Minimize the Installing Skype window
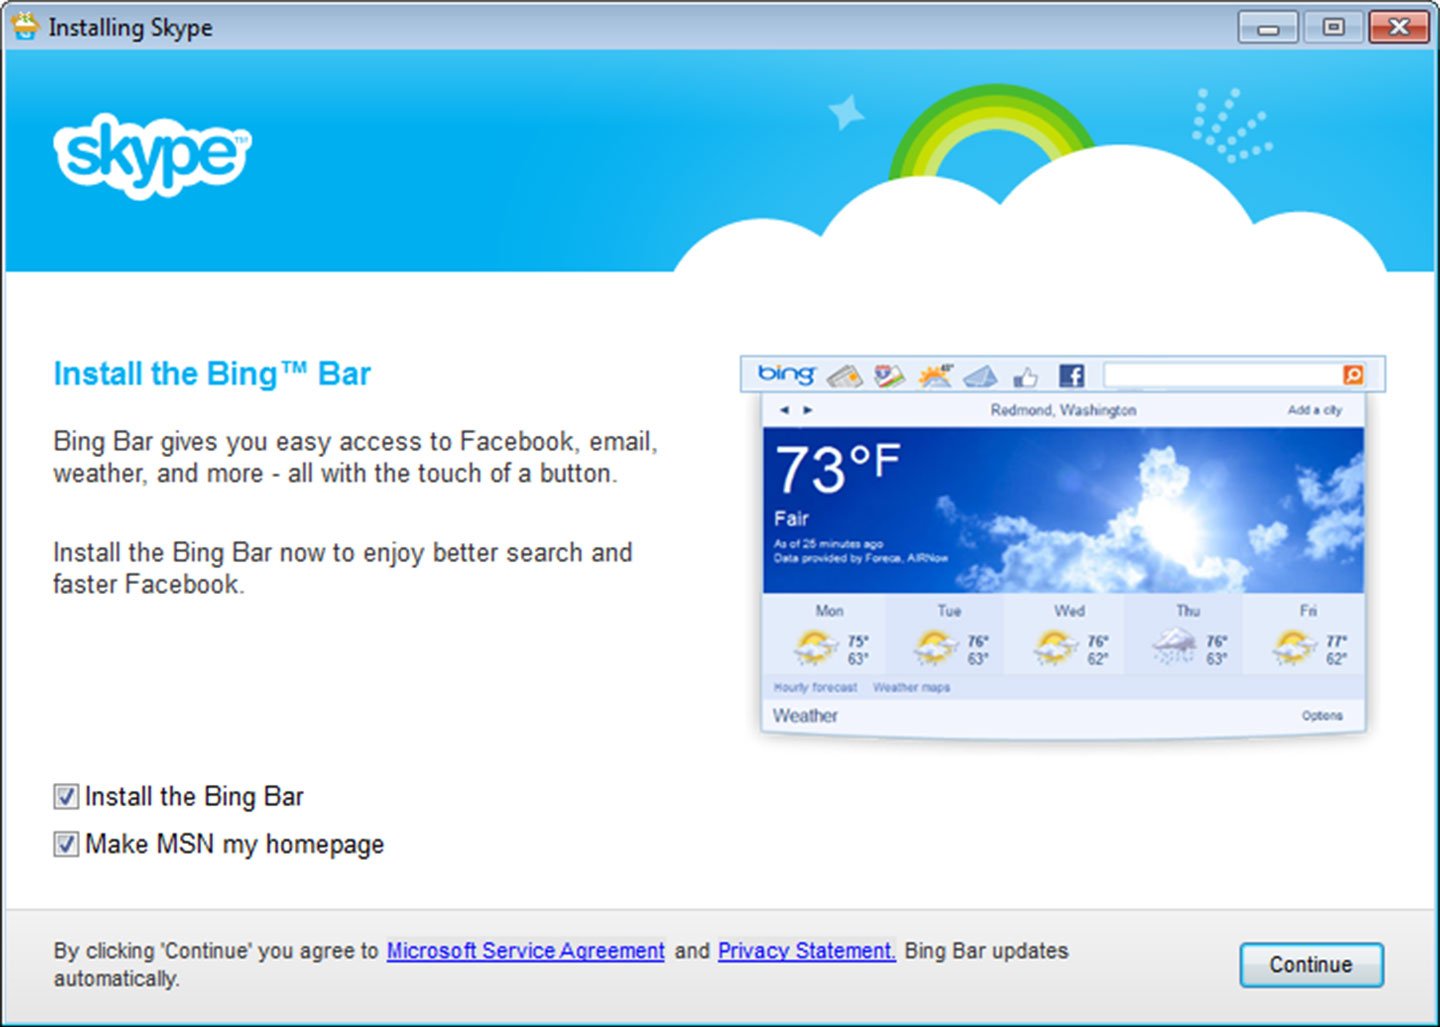1440x1027 pixels. point(1268,27)
